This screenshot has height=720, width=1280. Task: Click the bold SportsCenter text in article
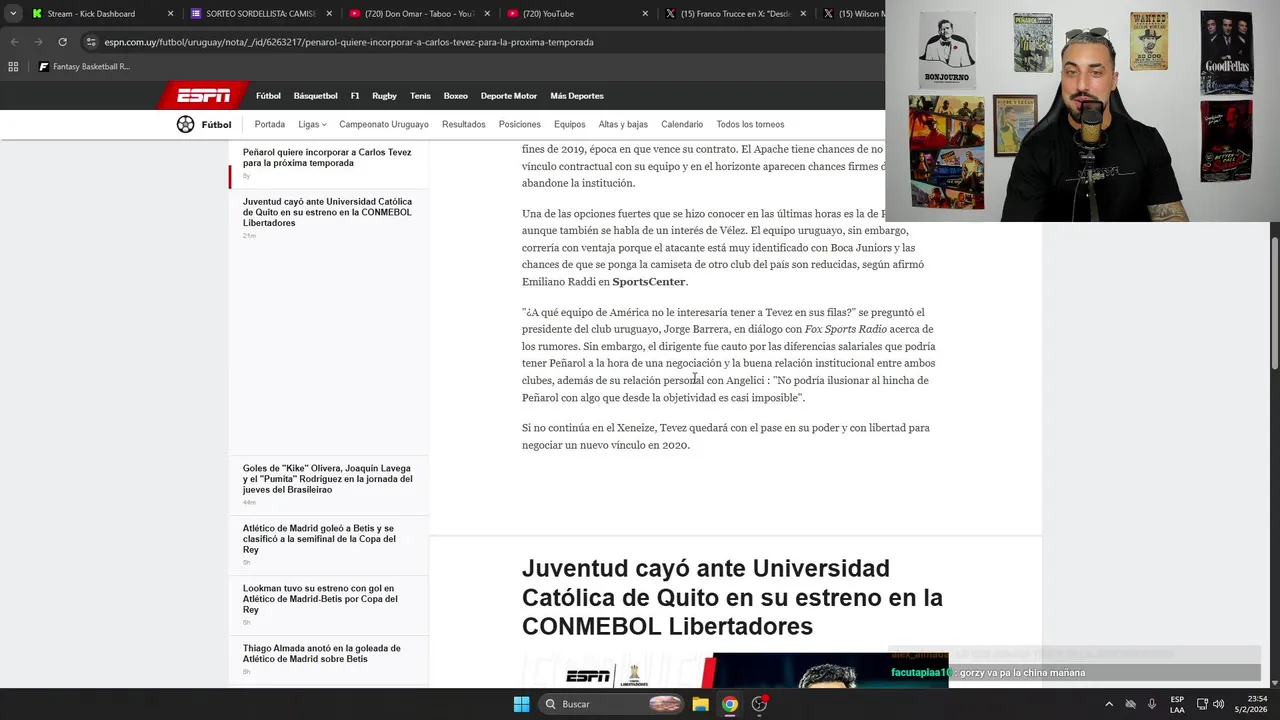point(649,282)
